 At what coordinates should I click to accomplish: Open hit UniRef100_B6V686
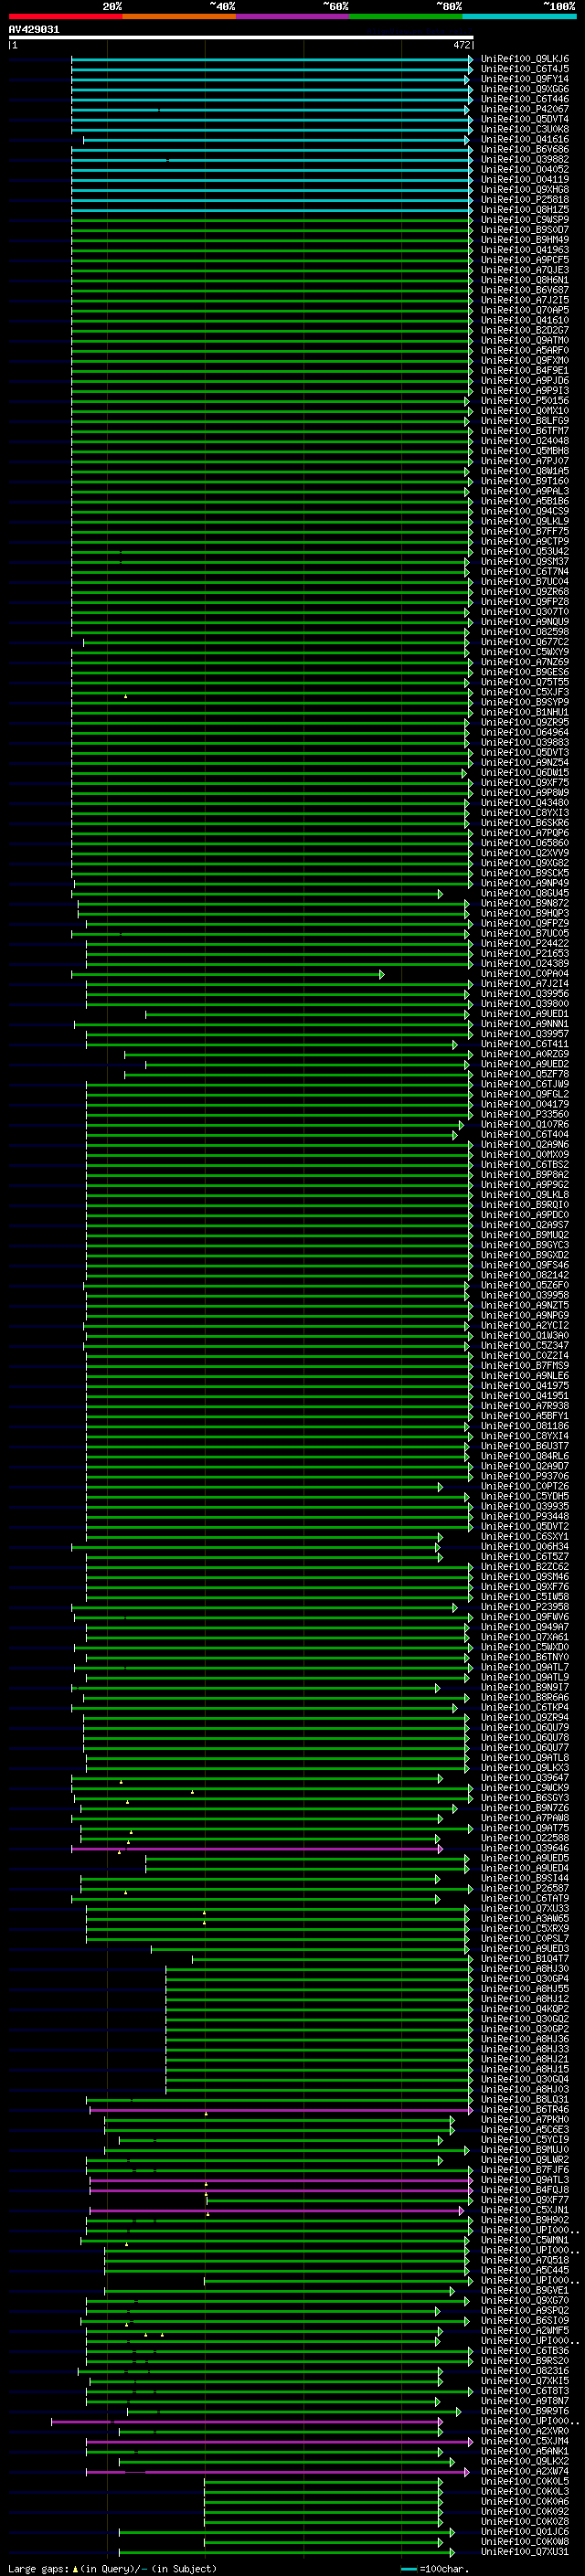click(x=525, y=149)
